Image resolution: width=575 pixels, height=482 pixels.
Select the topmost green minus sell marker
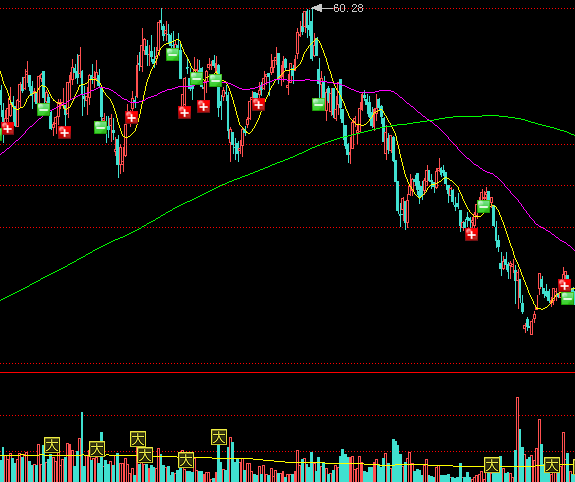172,54
